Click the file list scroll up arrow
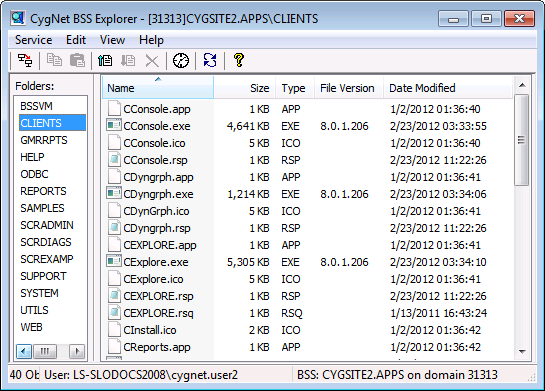The image size is (545, 391). click(x=522, y=85)
